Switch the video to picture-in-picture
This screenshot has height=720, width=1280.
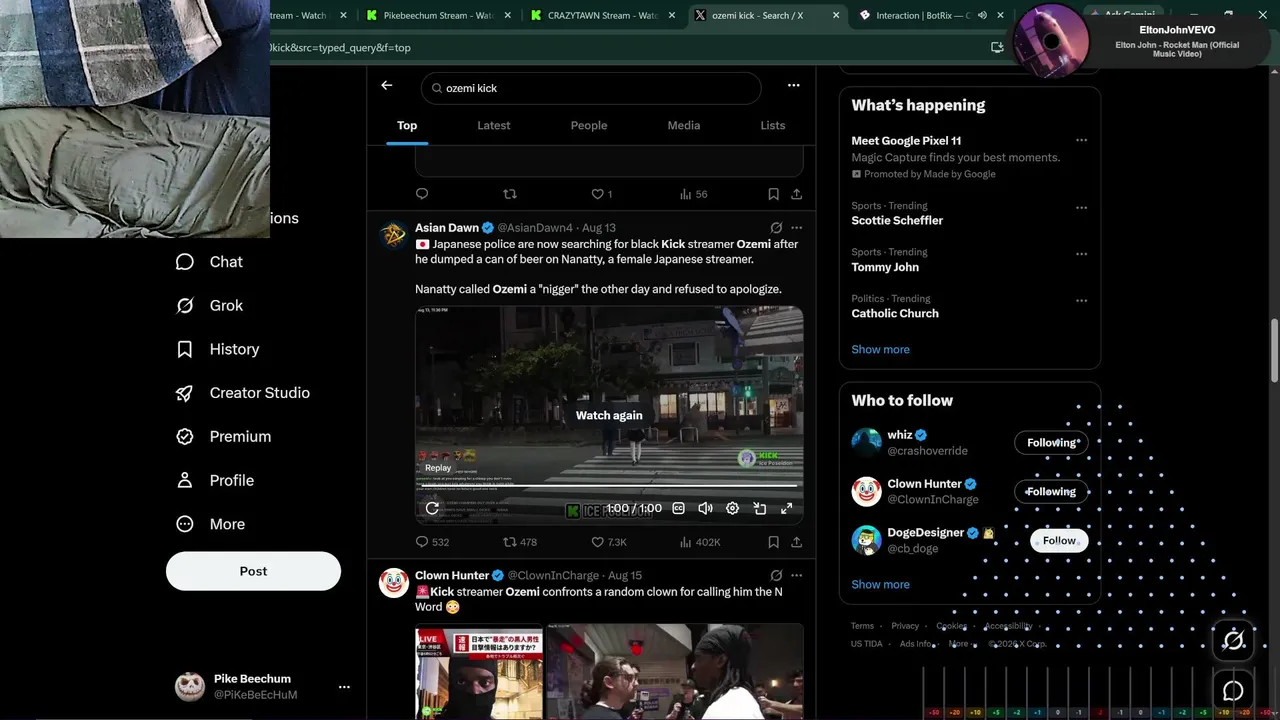coord(760,508)
